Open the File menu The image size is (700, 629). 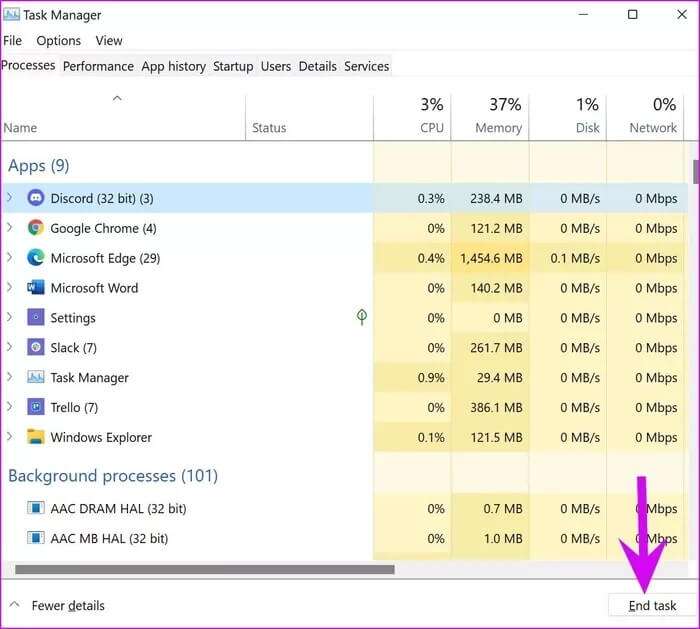coord(12,41)
